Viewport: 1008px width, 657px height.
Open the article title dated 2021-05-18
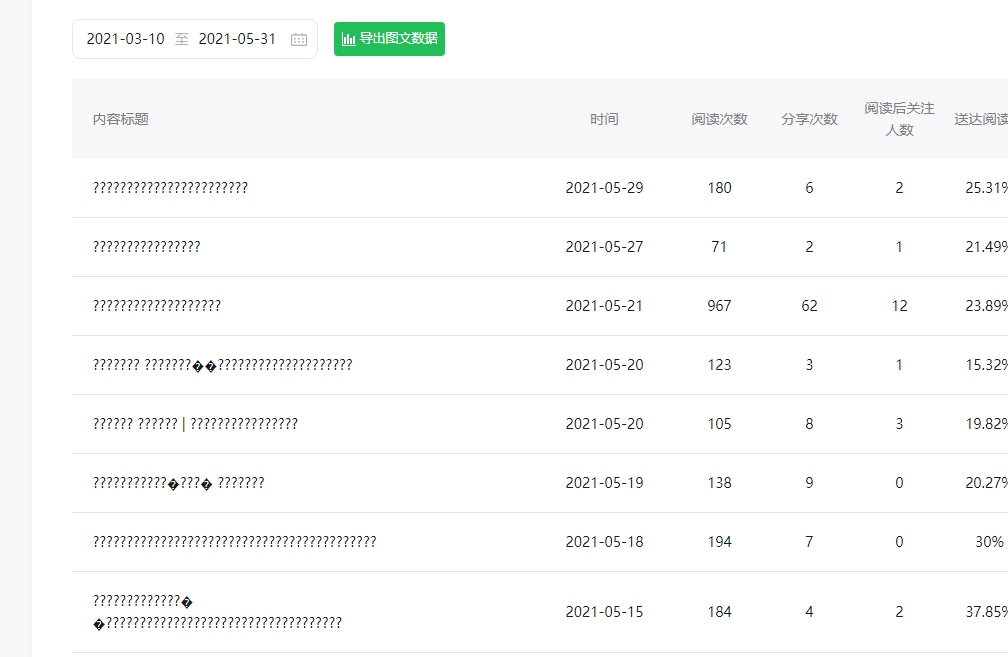tap(235, 542)
